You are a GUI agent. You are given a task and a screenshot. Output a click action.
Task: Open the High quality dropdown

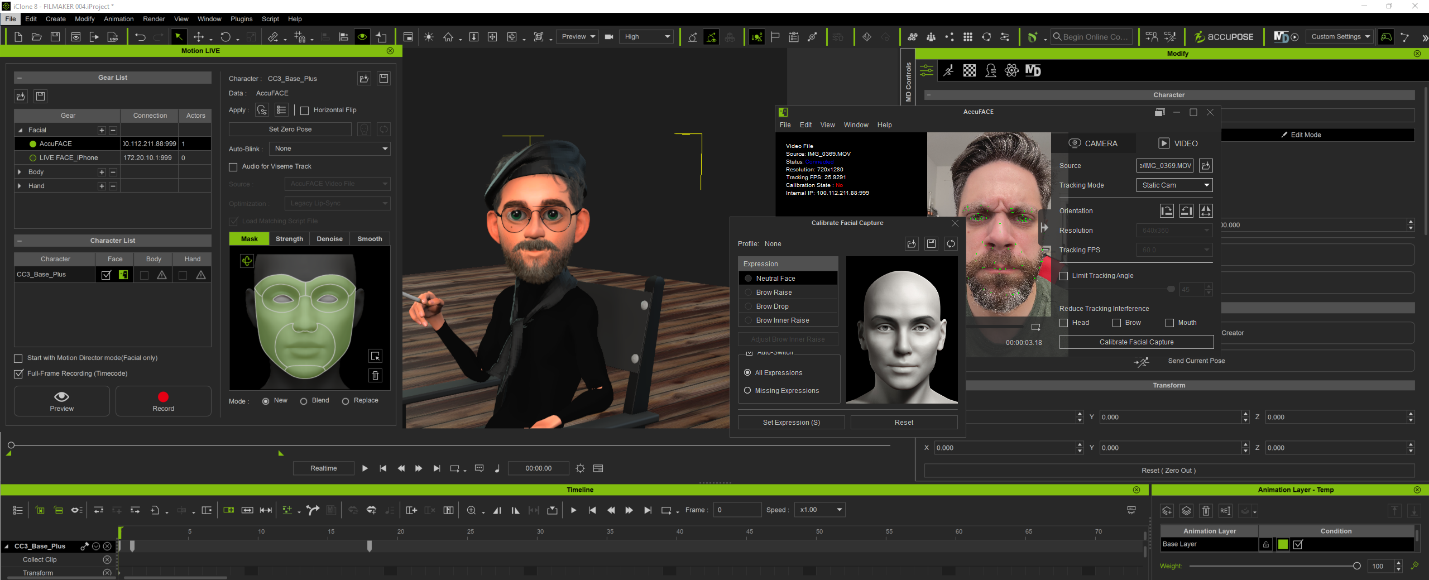(647, 36)
